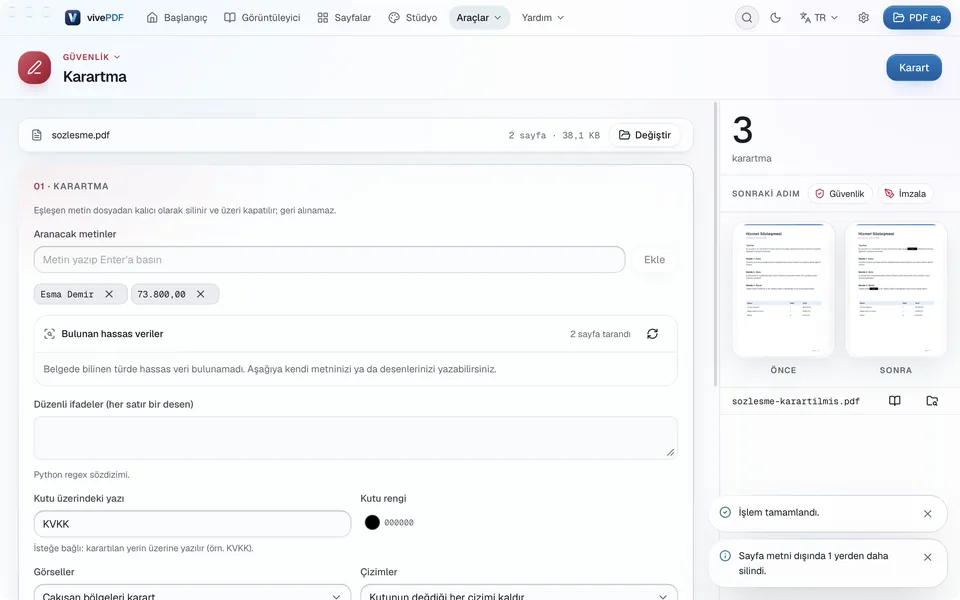Expand the Yardım menu
The width and height of the screenshot is (960, 600).
click(x=542, y=18)
